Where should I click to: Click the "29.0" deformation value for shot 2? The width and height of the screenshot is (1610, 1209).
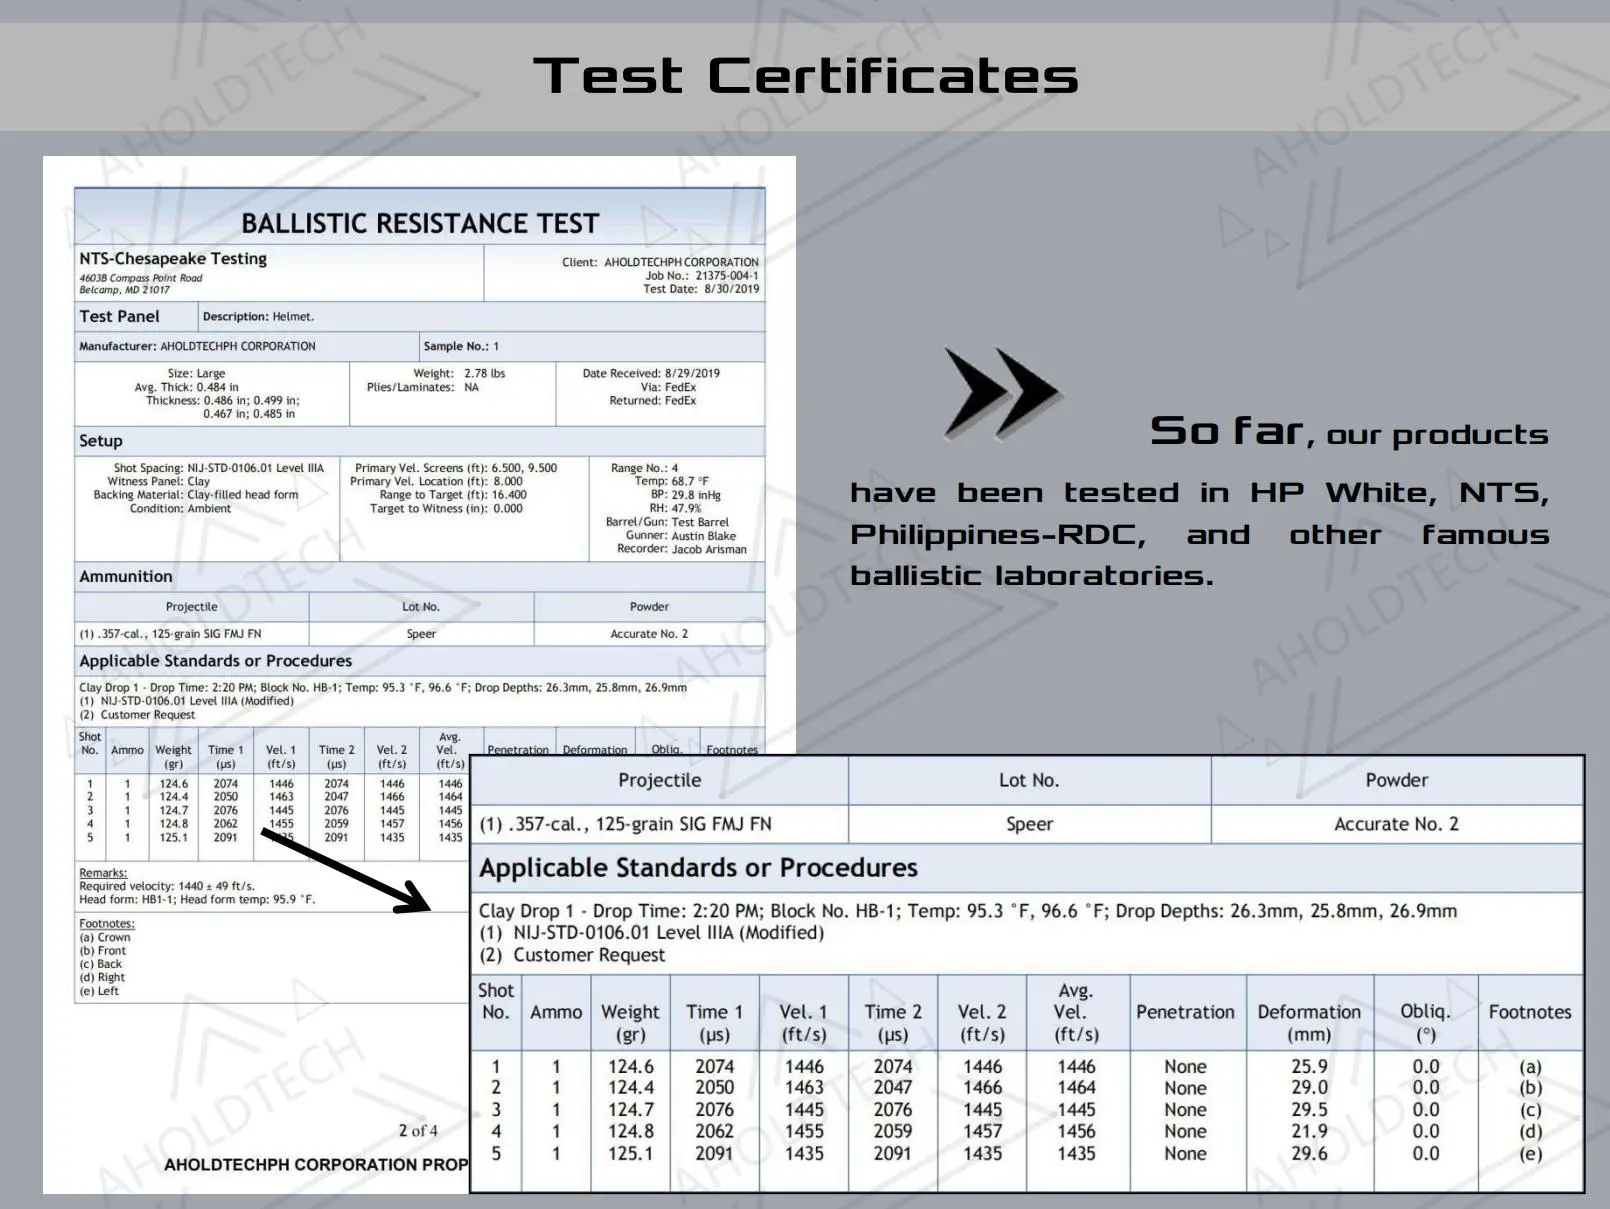click(1309, 1088)
